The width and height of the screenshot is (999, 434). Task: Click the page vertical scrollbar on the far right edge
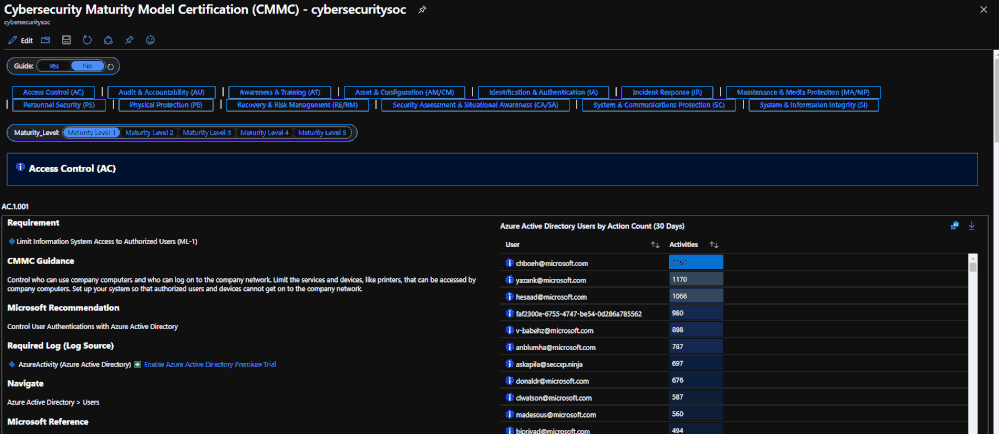pyautogui.click(x=995, y=242)
